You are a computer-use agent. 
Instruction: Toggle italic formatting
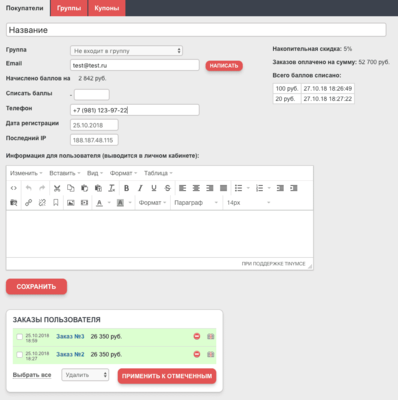coord(140,188)
